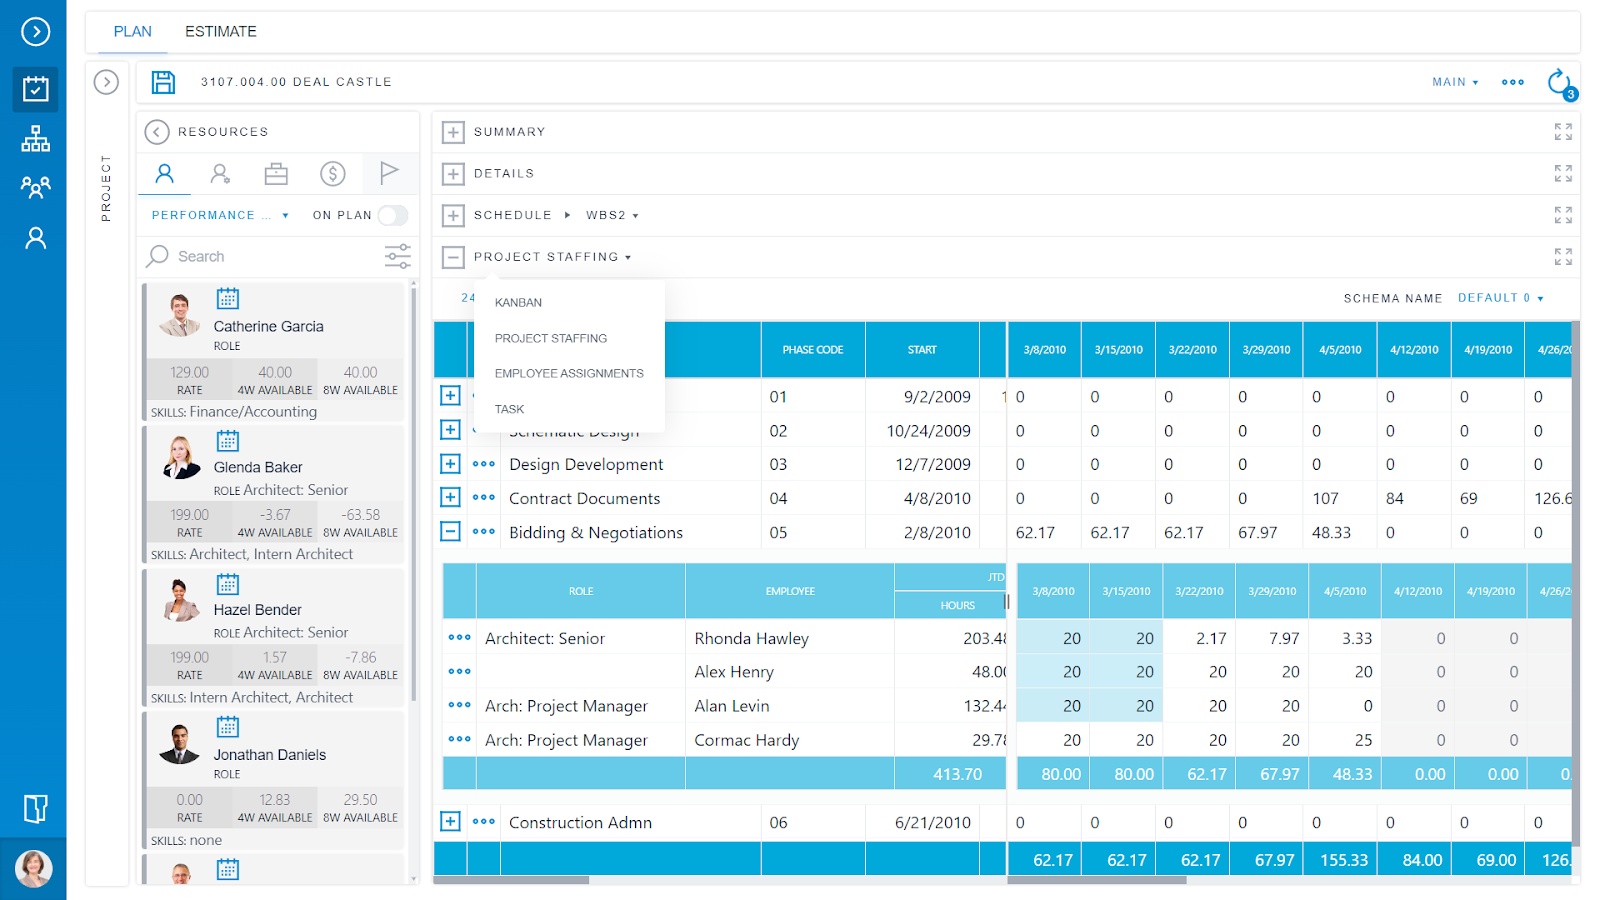Open resource filter settings beside Search
The height and width of the screenshot is (900, 1600).
pyautogui.click(x=397, y=256)
